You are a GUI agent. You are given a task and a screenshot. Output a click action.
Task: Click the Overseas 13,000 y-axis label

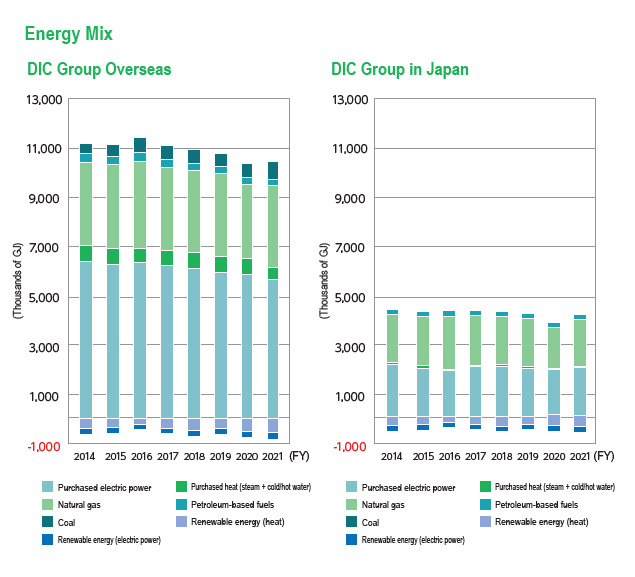pyautogui.click(x=44, y=100)
